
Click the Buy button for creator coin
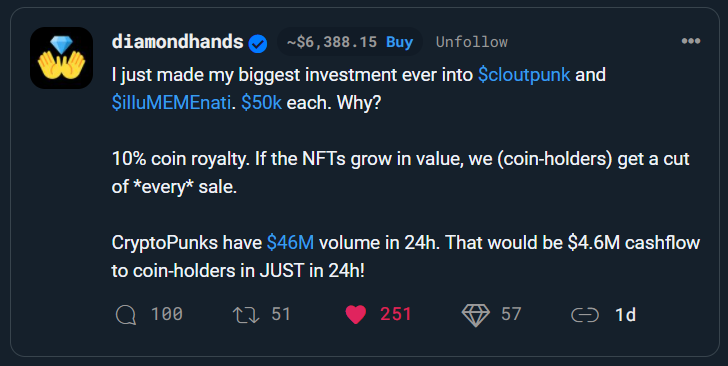(x=399, y=42)
